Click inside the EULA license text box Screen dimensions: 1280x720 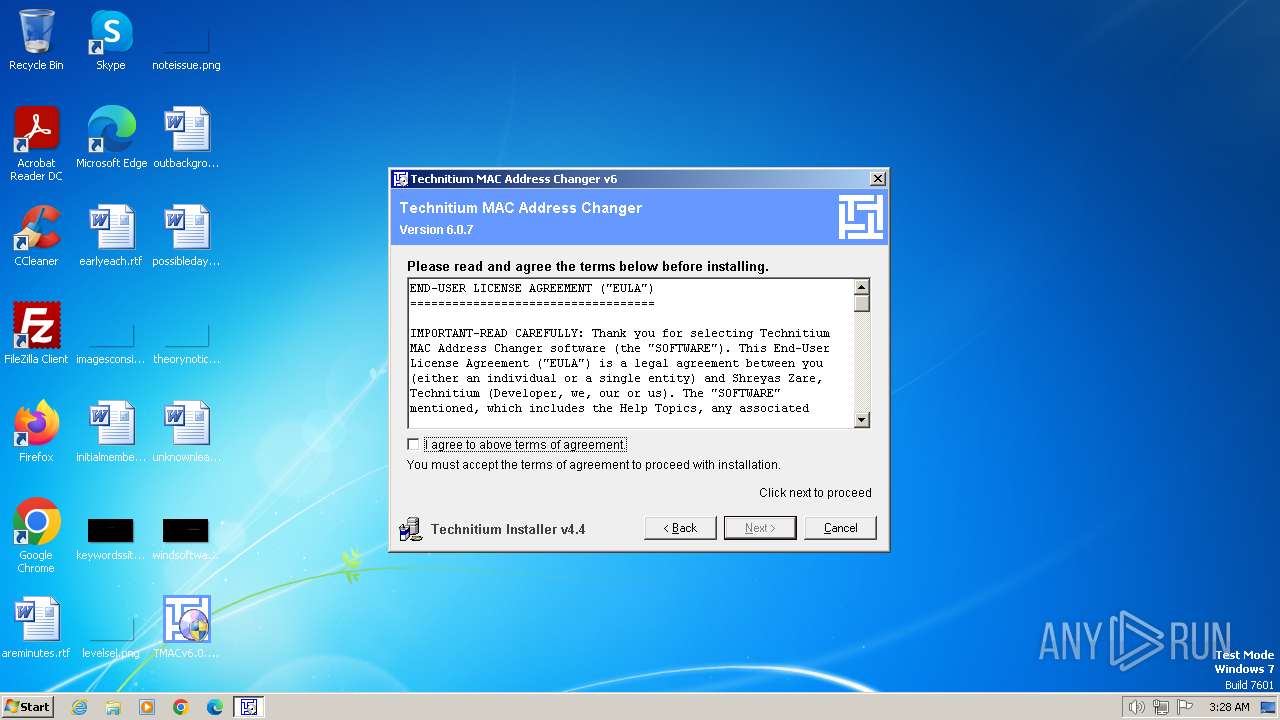click(630, 353)
